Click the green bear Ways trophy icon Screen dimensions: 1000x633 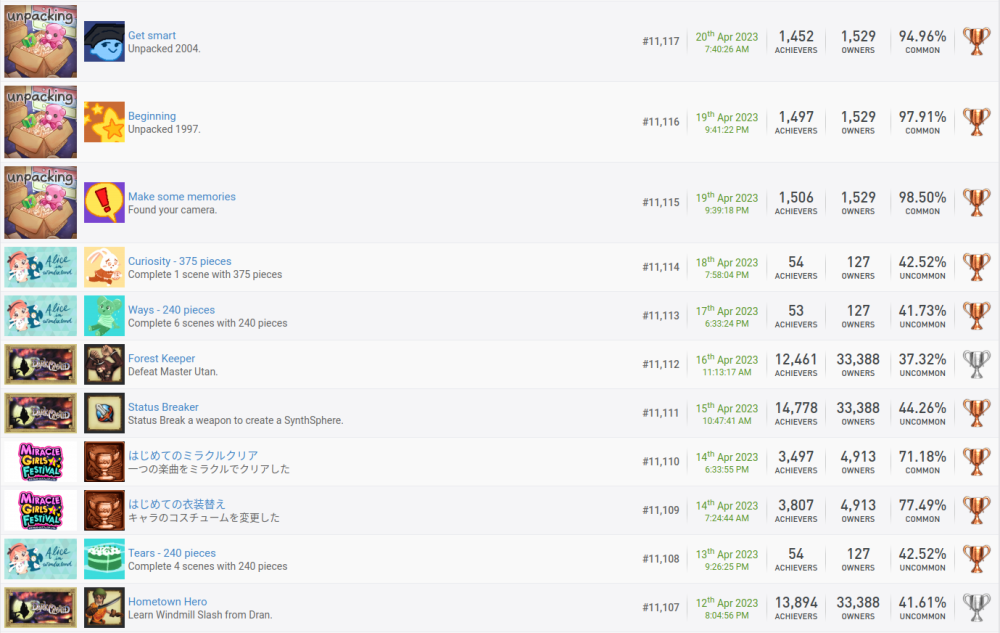[104, 316]
